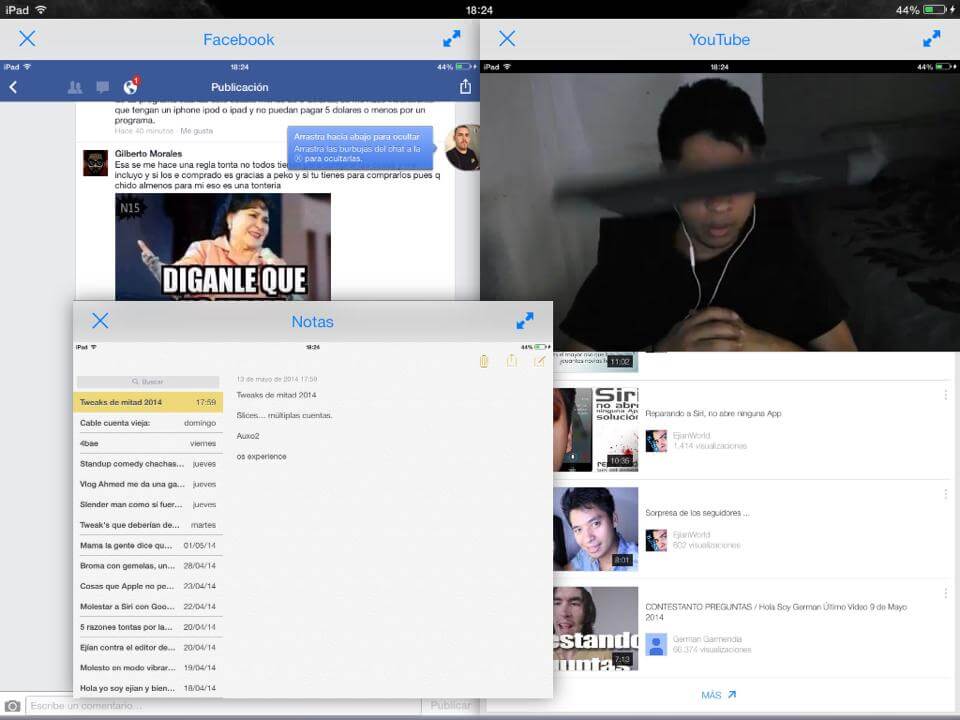
Task: Tap share icon in Facebook header
Action: tap(465, 87)
